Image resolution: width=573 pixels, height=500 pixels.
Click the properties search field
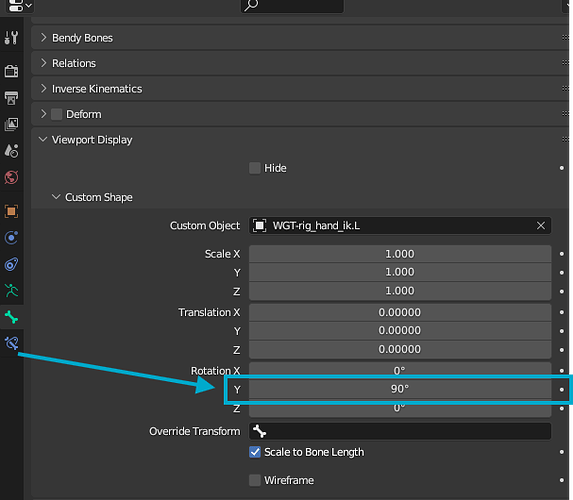[x=292, y=5]
